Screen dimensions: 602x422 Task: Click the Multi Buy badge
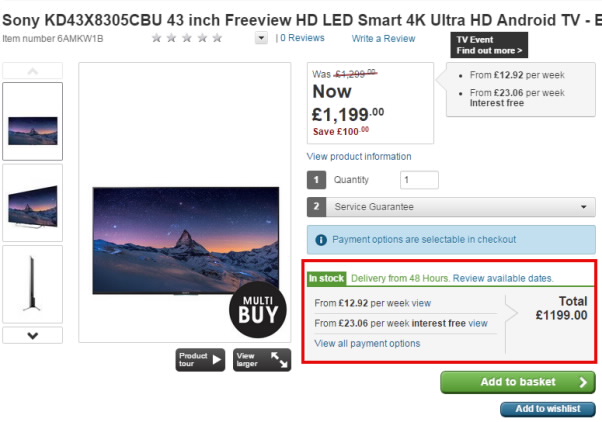coord(254,311)
